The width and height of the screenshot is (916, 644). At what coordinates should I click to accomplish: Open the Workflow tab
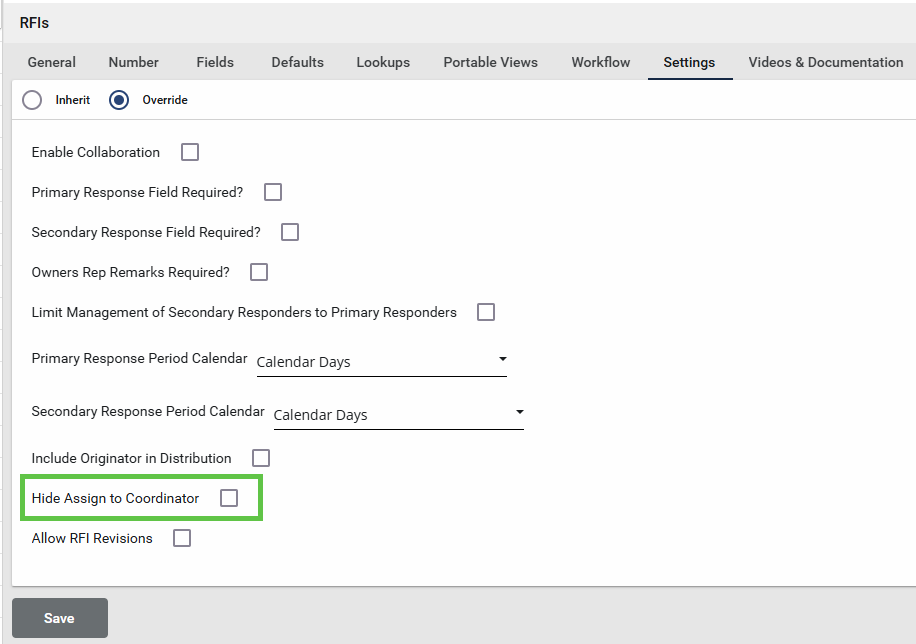pos(601,62)
